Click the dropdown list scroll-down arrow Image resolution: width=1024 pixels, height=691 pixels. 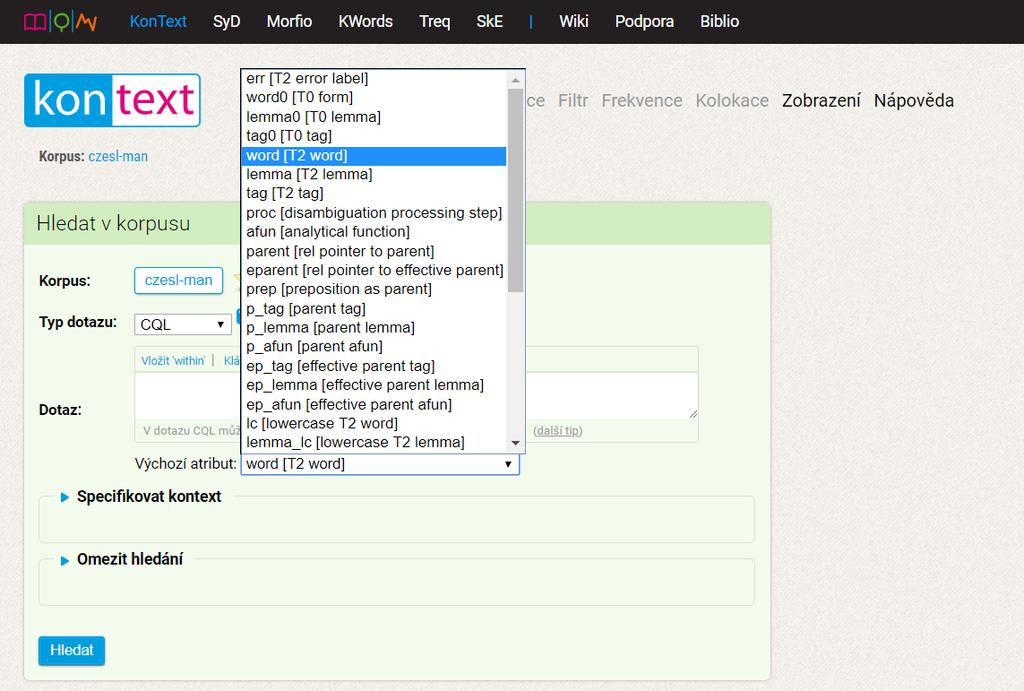click(515, 443)
